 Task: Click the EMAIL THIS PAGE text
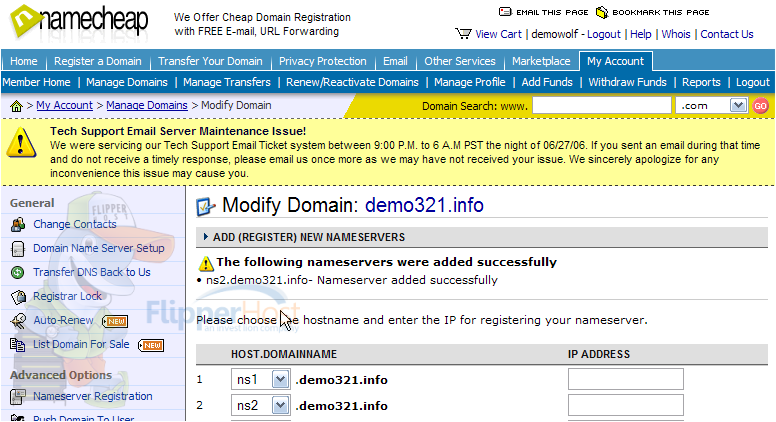552,12
